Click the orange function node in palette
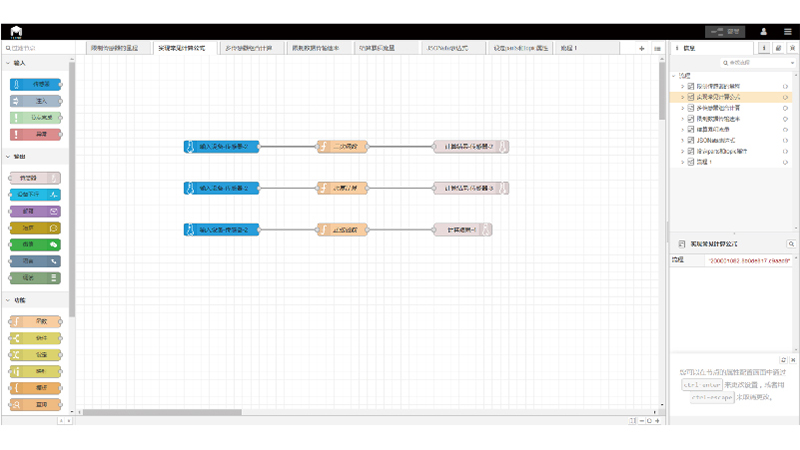The height and width of the screenshot is (450, 800). [x=35, y=322]
